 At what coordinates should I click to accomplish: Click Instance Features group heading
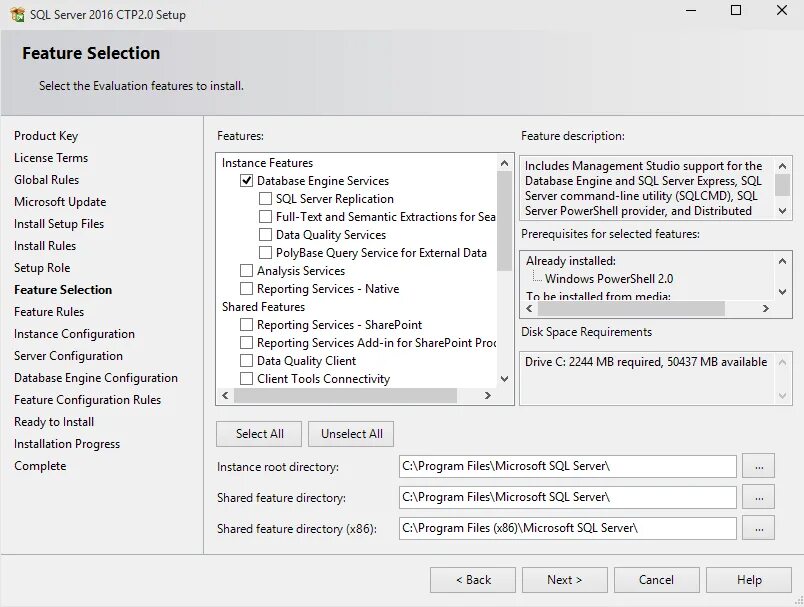coord(267,163)
